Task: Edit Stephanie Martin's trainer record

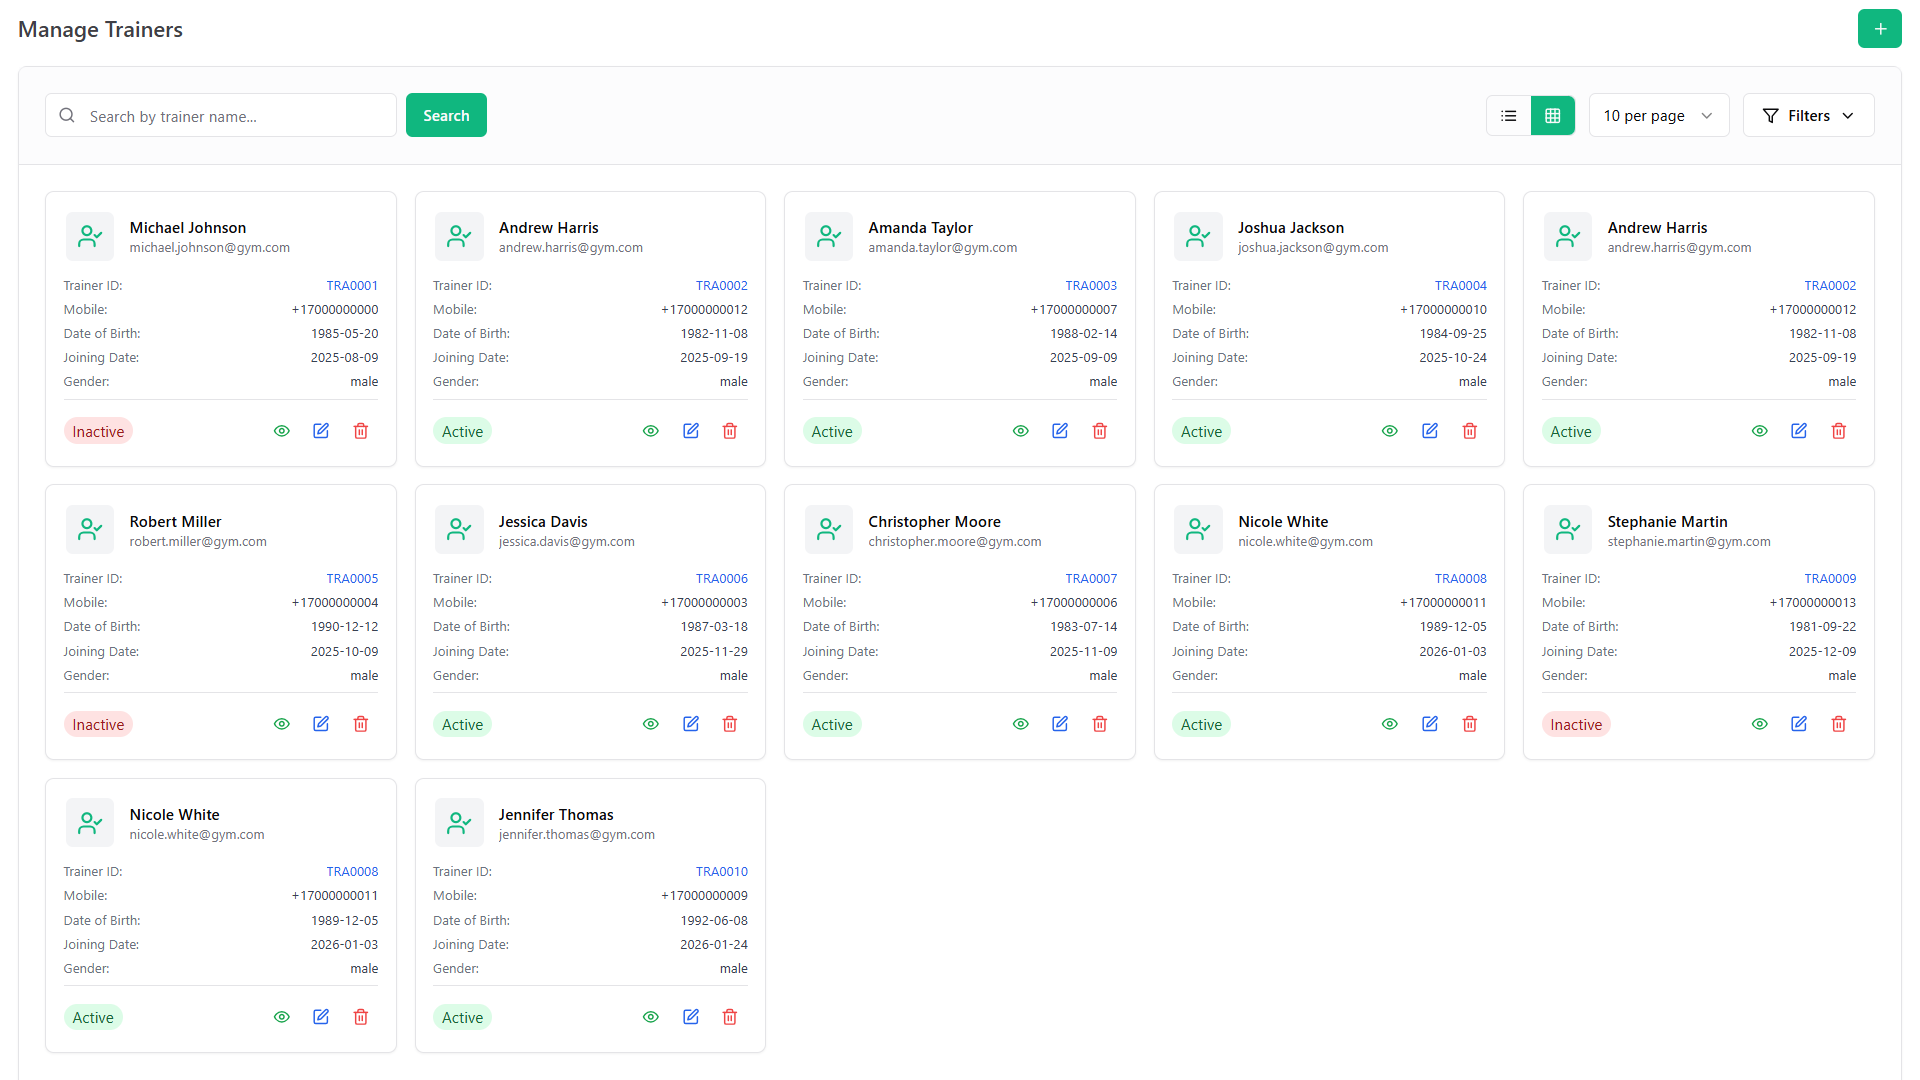Action: point(1799,724)
